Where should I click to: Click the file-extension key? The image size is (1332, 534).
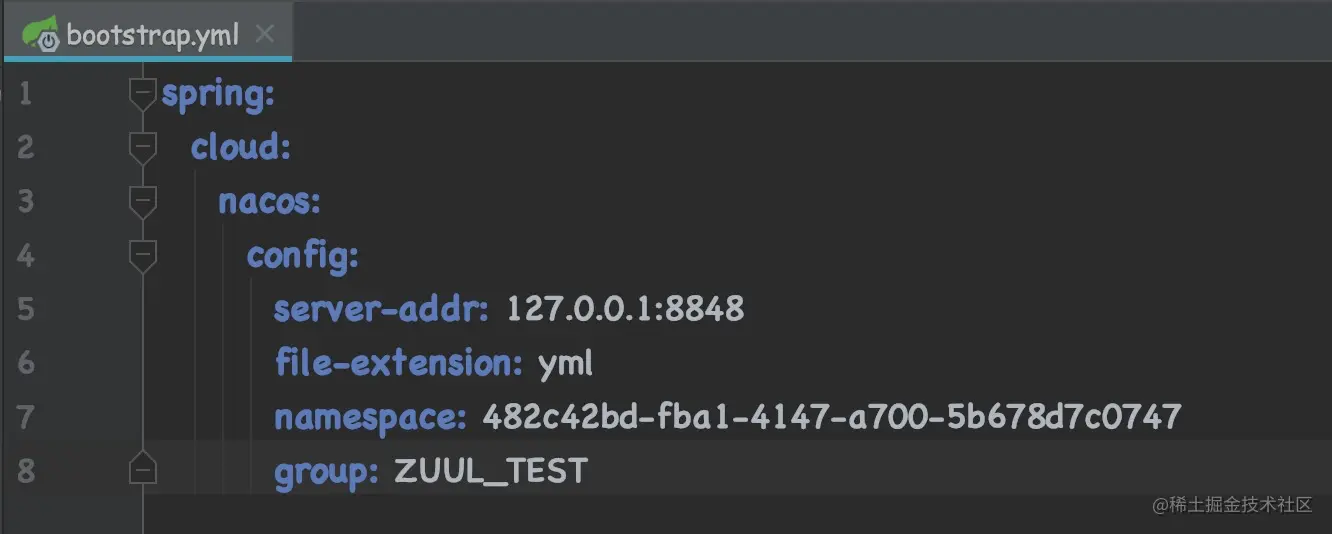[399, 363]
